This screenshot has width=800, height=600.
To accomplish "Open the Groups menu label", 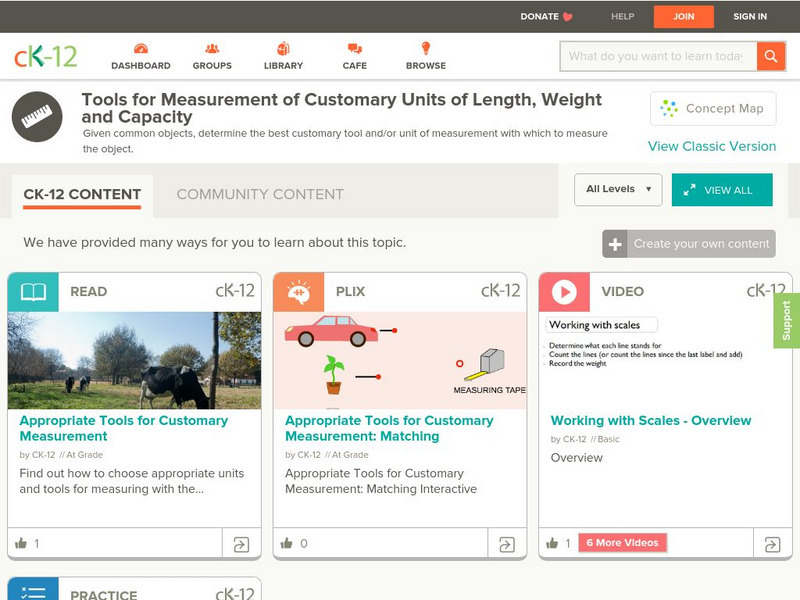I will pyautogui.click(x=212, y=66).
